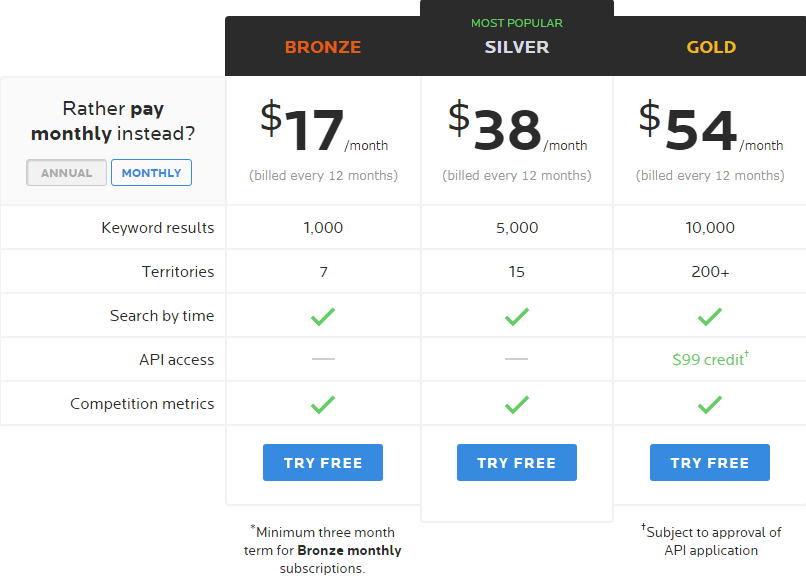The height and width of the screenshot is (585, 806).
Task: Switch to MONTHLY billing
Action: (151, 173)
